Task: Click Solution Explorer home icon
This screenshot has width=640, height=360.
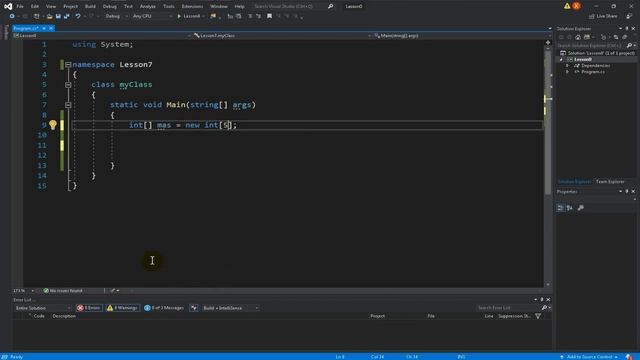Action: [x=578, y=37]
